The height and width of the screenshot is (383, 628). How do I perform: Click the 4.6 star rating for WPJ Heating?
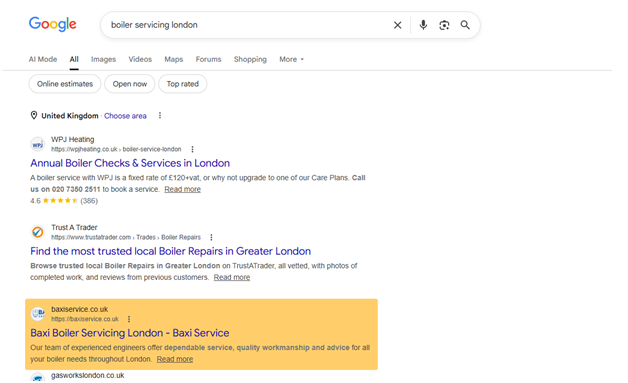(x=64, y=201)
